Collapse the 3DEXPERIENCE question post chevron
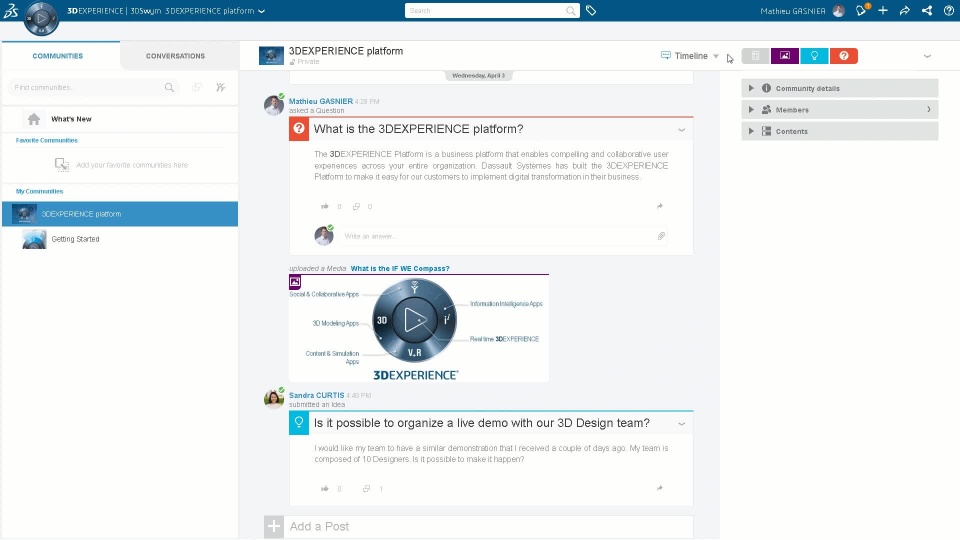The image size is (960, 540). (x=681, y=130)
